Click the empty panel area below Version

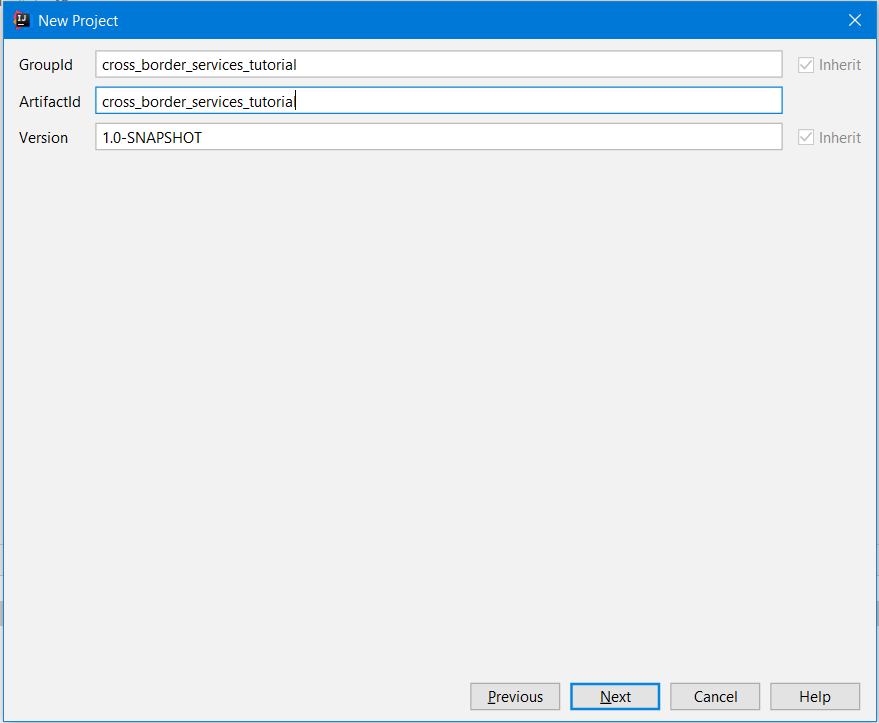point(438,400)
